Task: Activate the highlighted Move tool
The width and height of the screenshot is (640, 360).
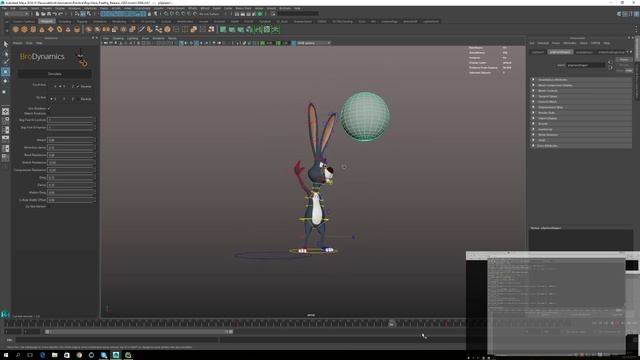Action: pos(5,72)
